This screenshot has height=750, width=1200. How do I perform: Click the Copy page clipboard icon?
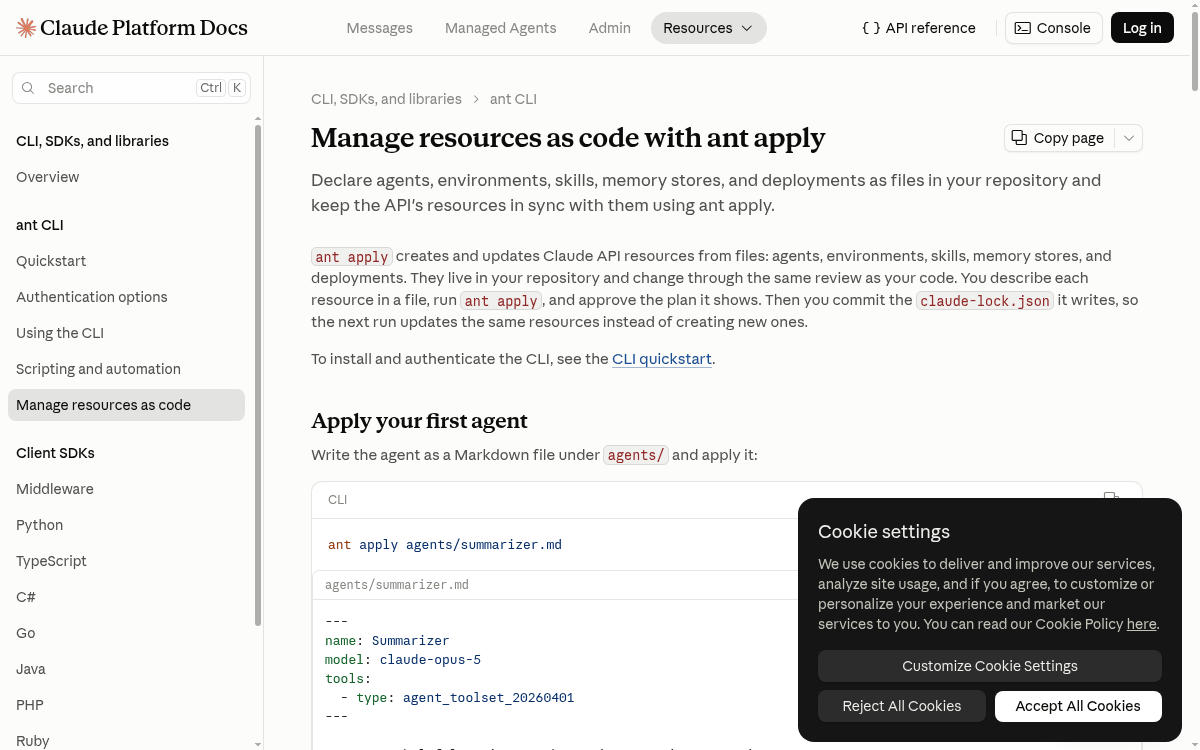[x=1019, y=138]
